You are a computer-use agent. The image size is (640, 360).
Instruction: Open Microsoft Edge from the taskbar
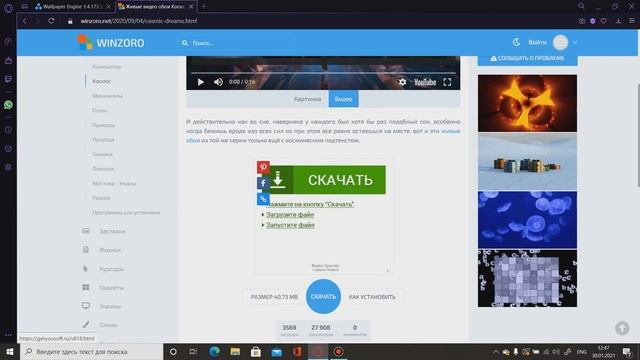[214, 351]
